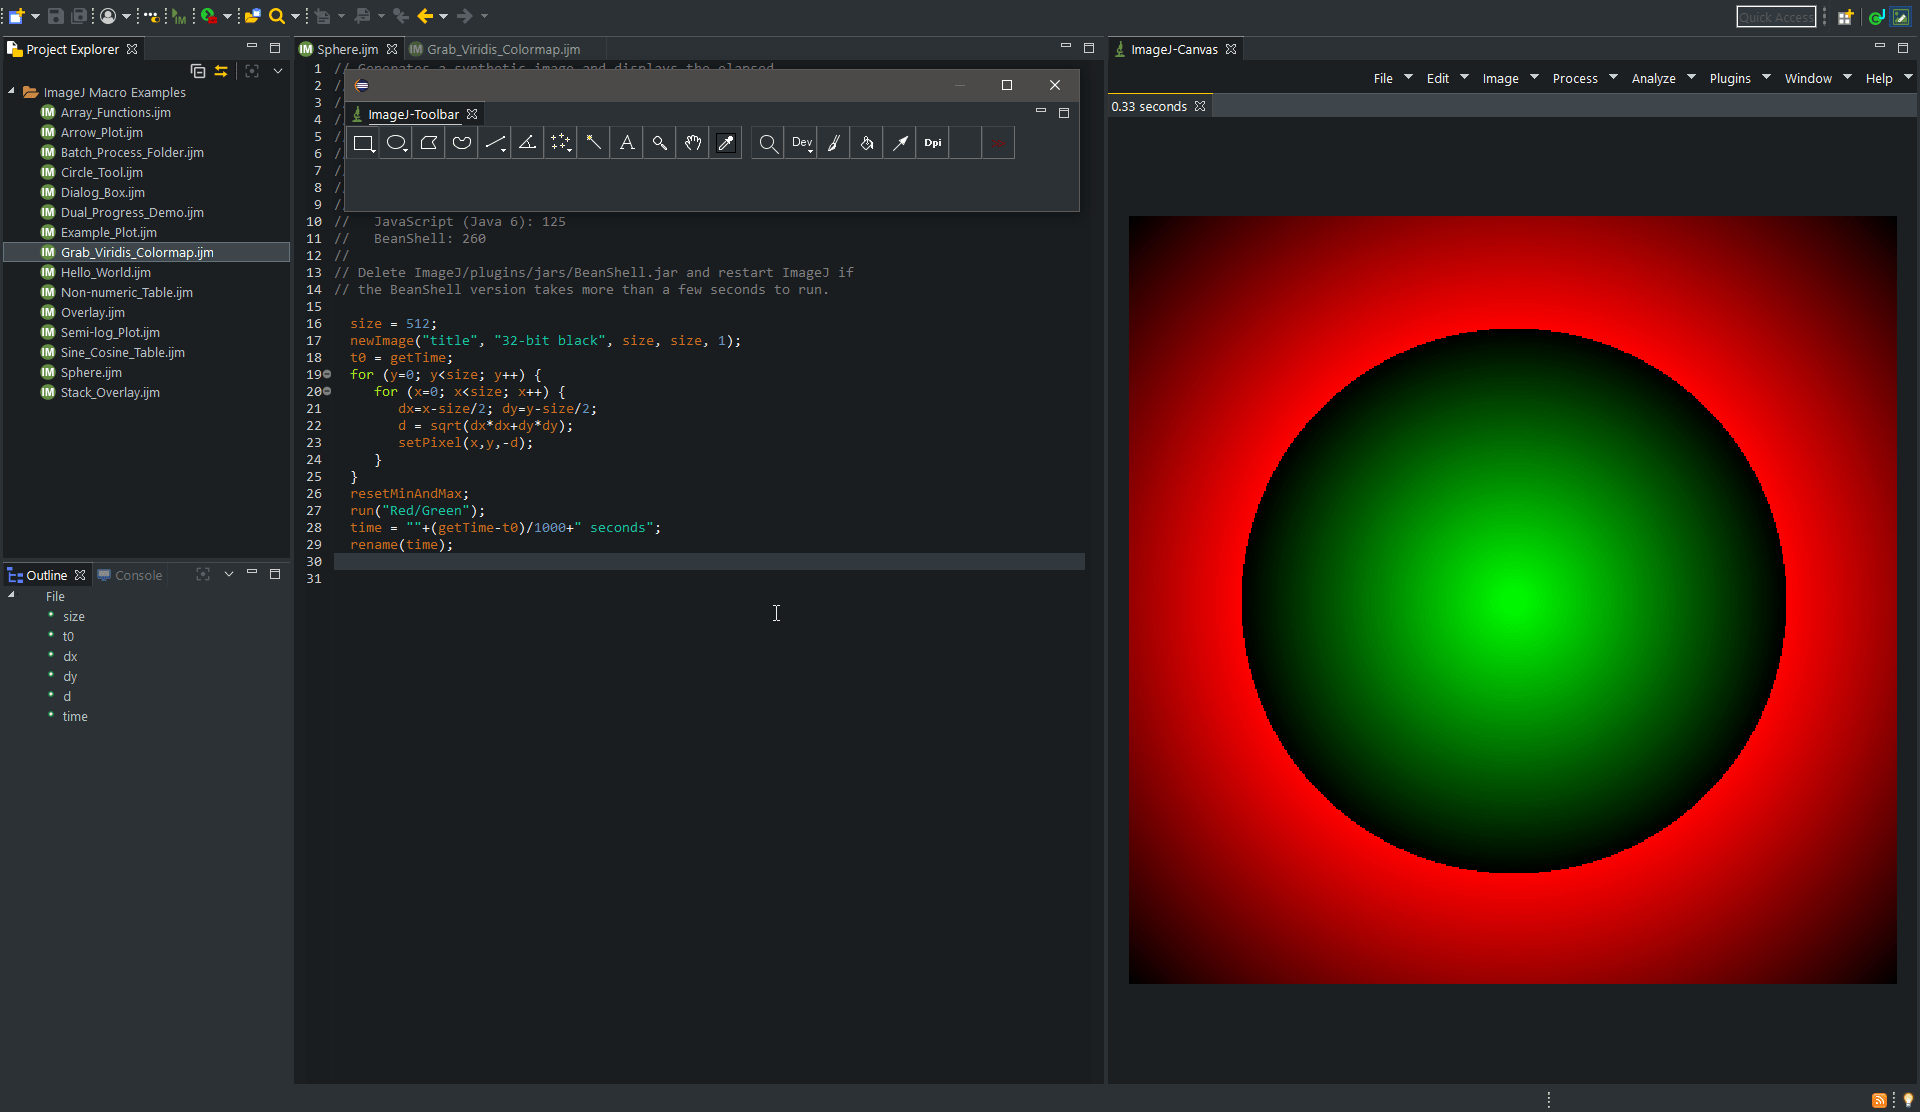Select the hand scrolling tool
This screenshot has height=1112, width=1920.
tap(692, 142)
